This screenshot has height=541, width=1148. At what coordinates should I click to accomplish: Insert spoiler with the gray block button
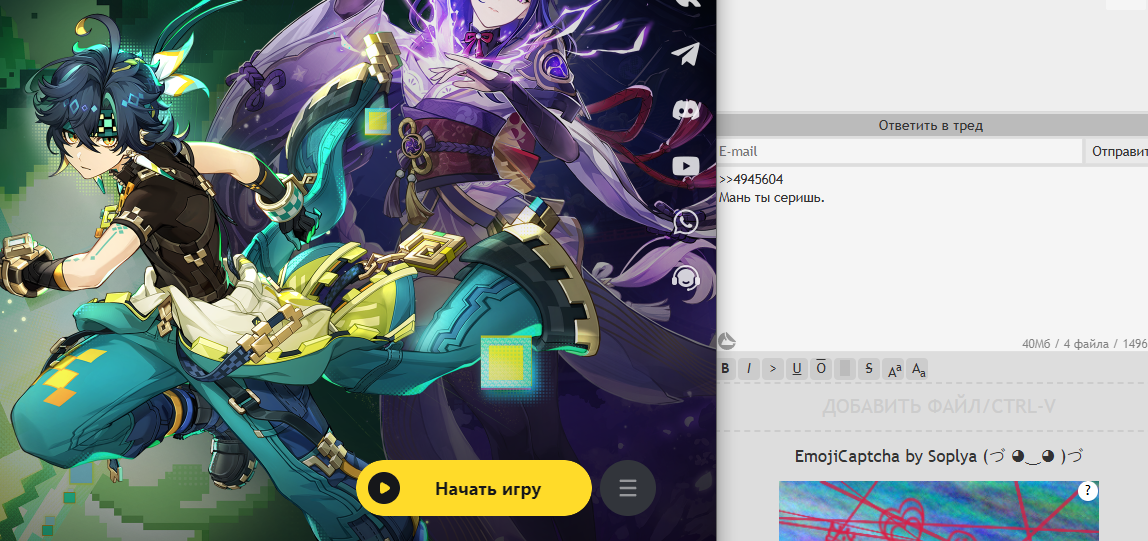tap(845, 369)
